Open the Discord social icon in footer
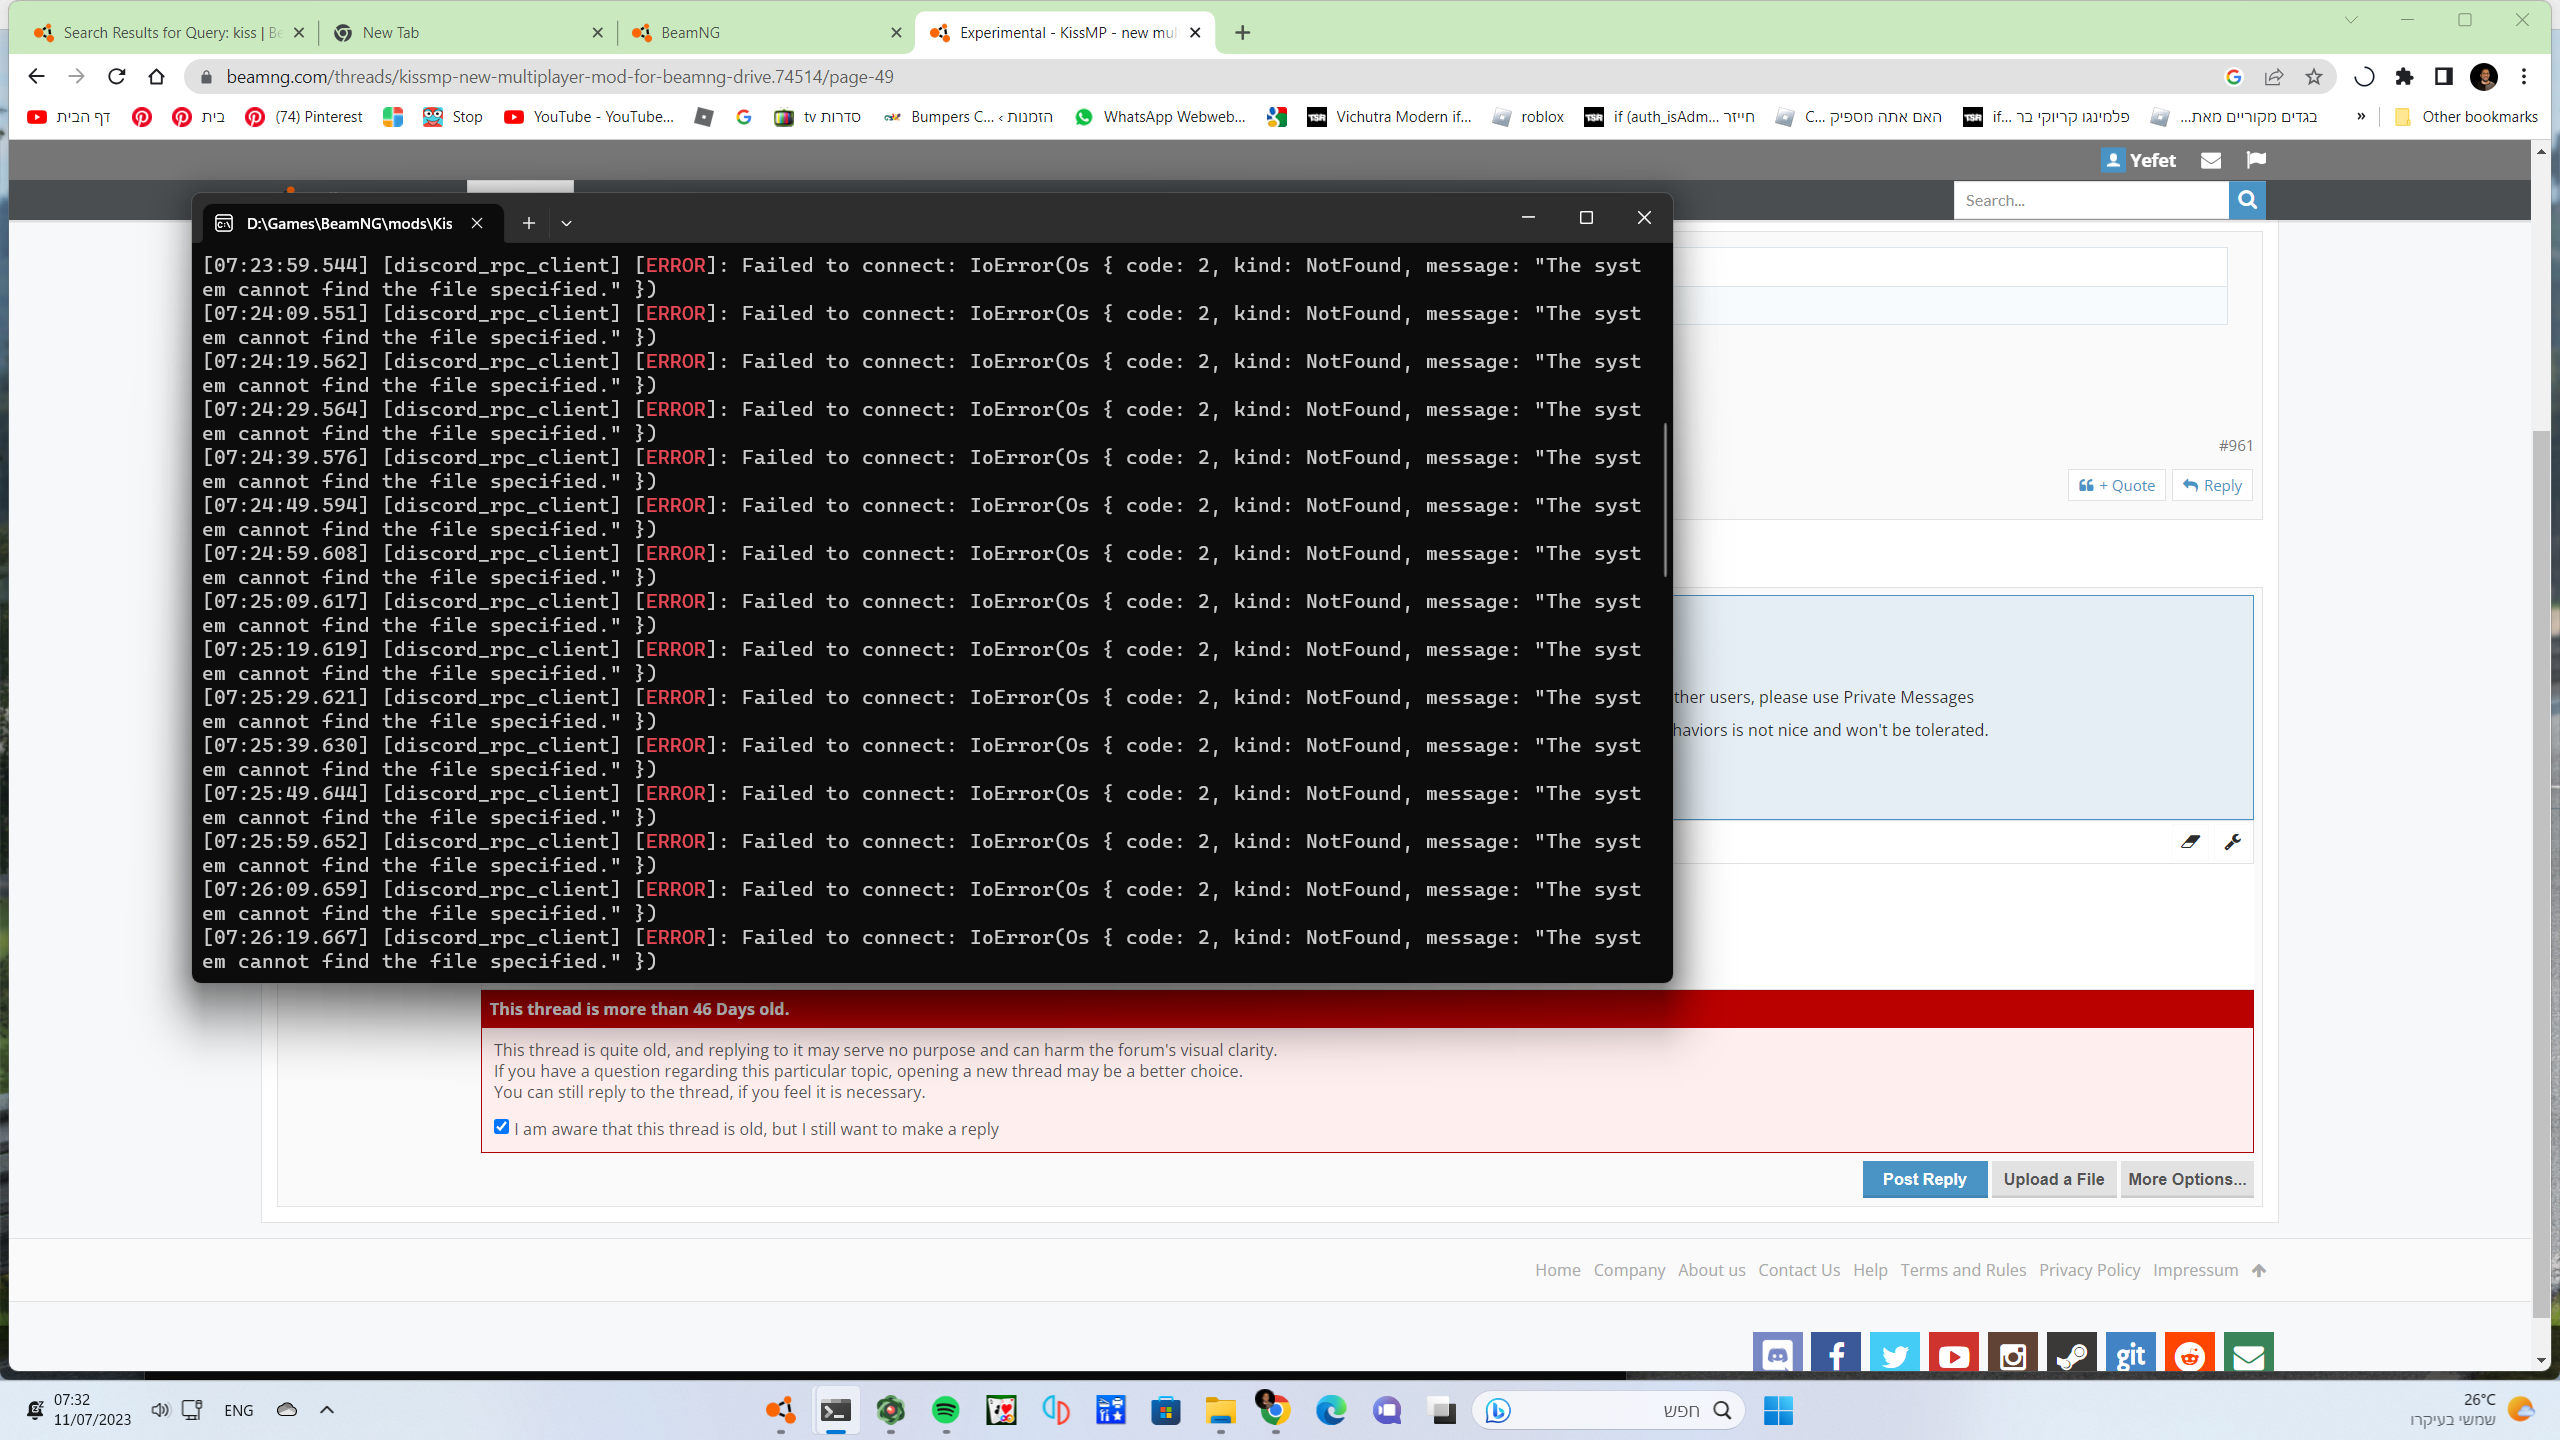2560x1440 pixels. point(1777,1355)
